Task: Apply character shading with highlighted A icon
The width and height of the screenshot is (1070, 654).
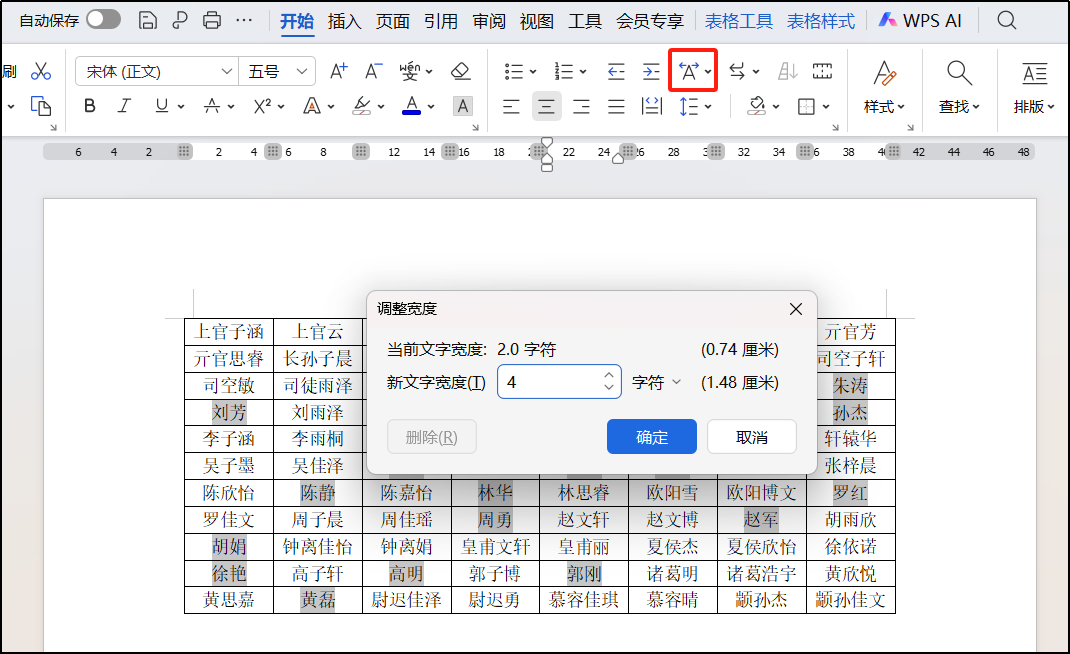Action: click(x=462, y=106)
